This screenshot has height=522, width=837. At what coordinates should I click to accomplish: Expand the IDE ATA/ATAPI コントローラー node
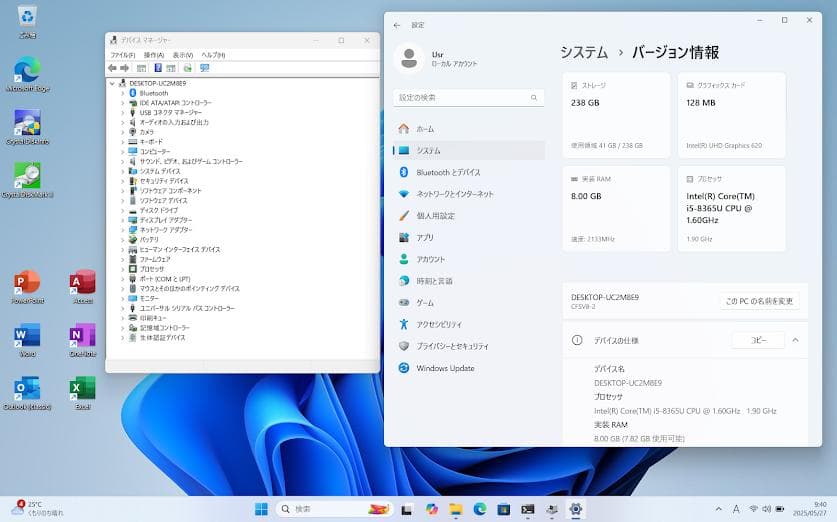(122, 103)
